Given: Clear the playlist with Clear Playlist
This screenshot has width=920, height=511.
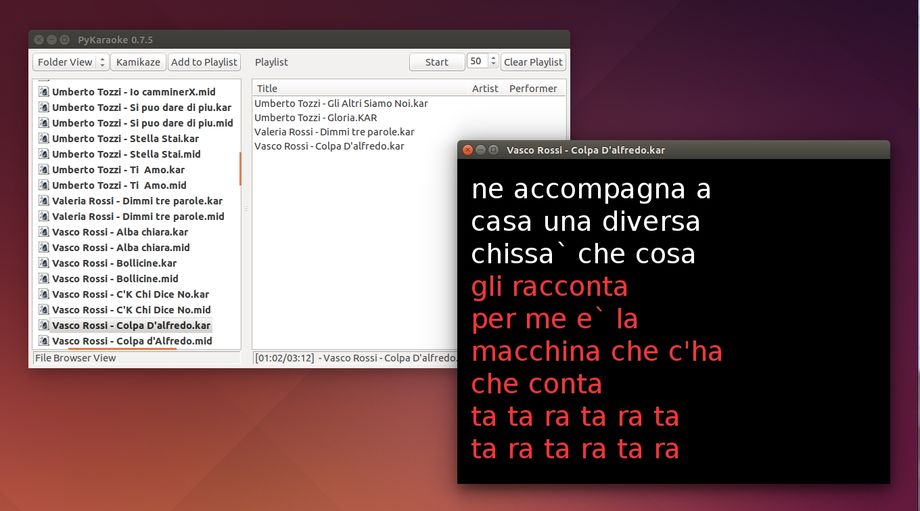Looking at the screenshot, I should (532, 62).
